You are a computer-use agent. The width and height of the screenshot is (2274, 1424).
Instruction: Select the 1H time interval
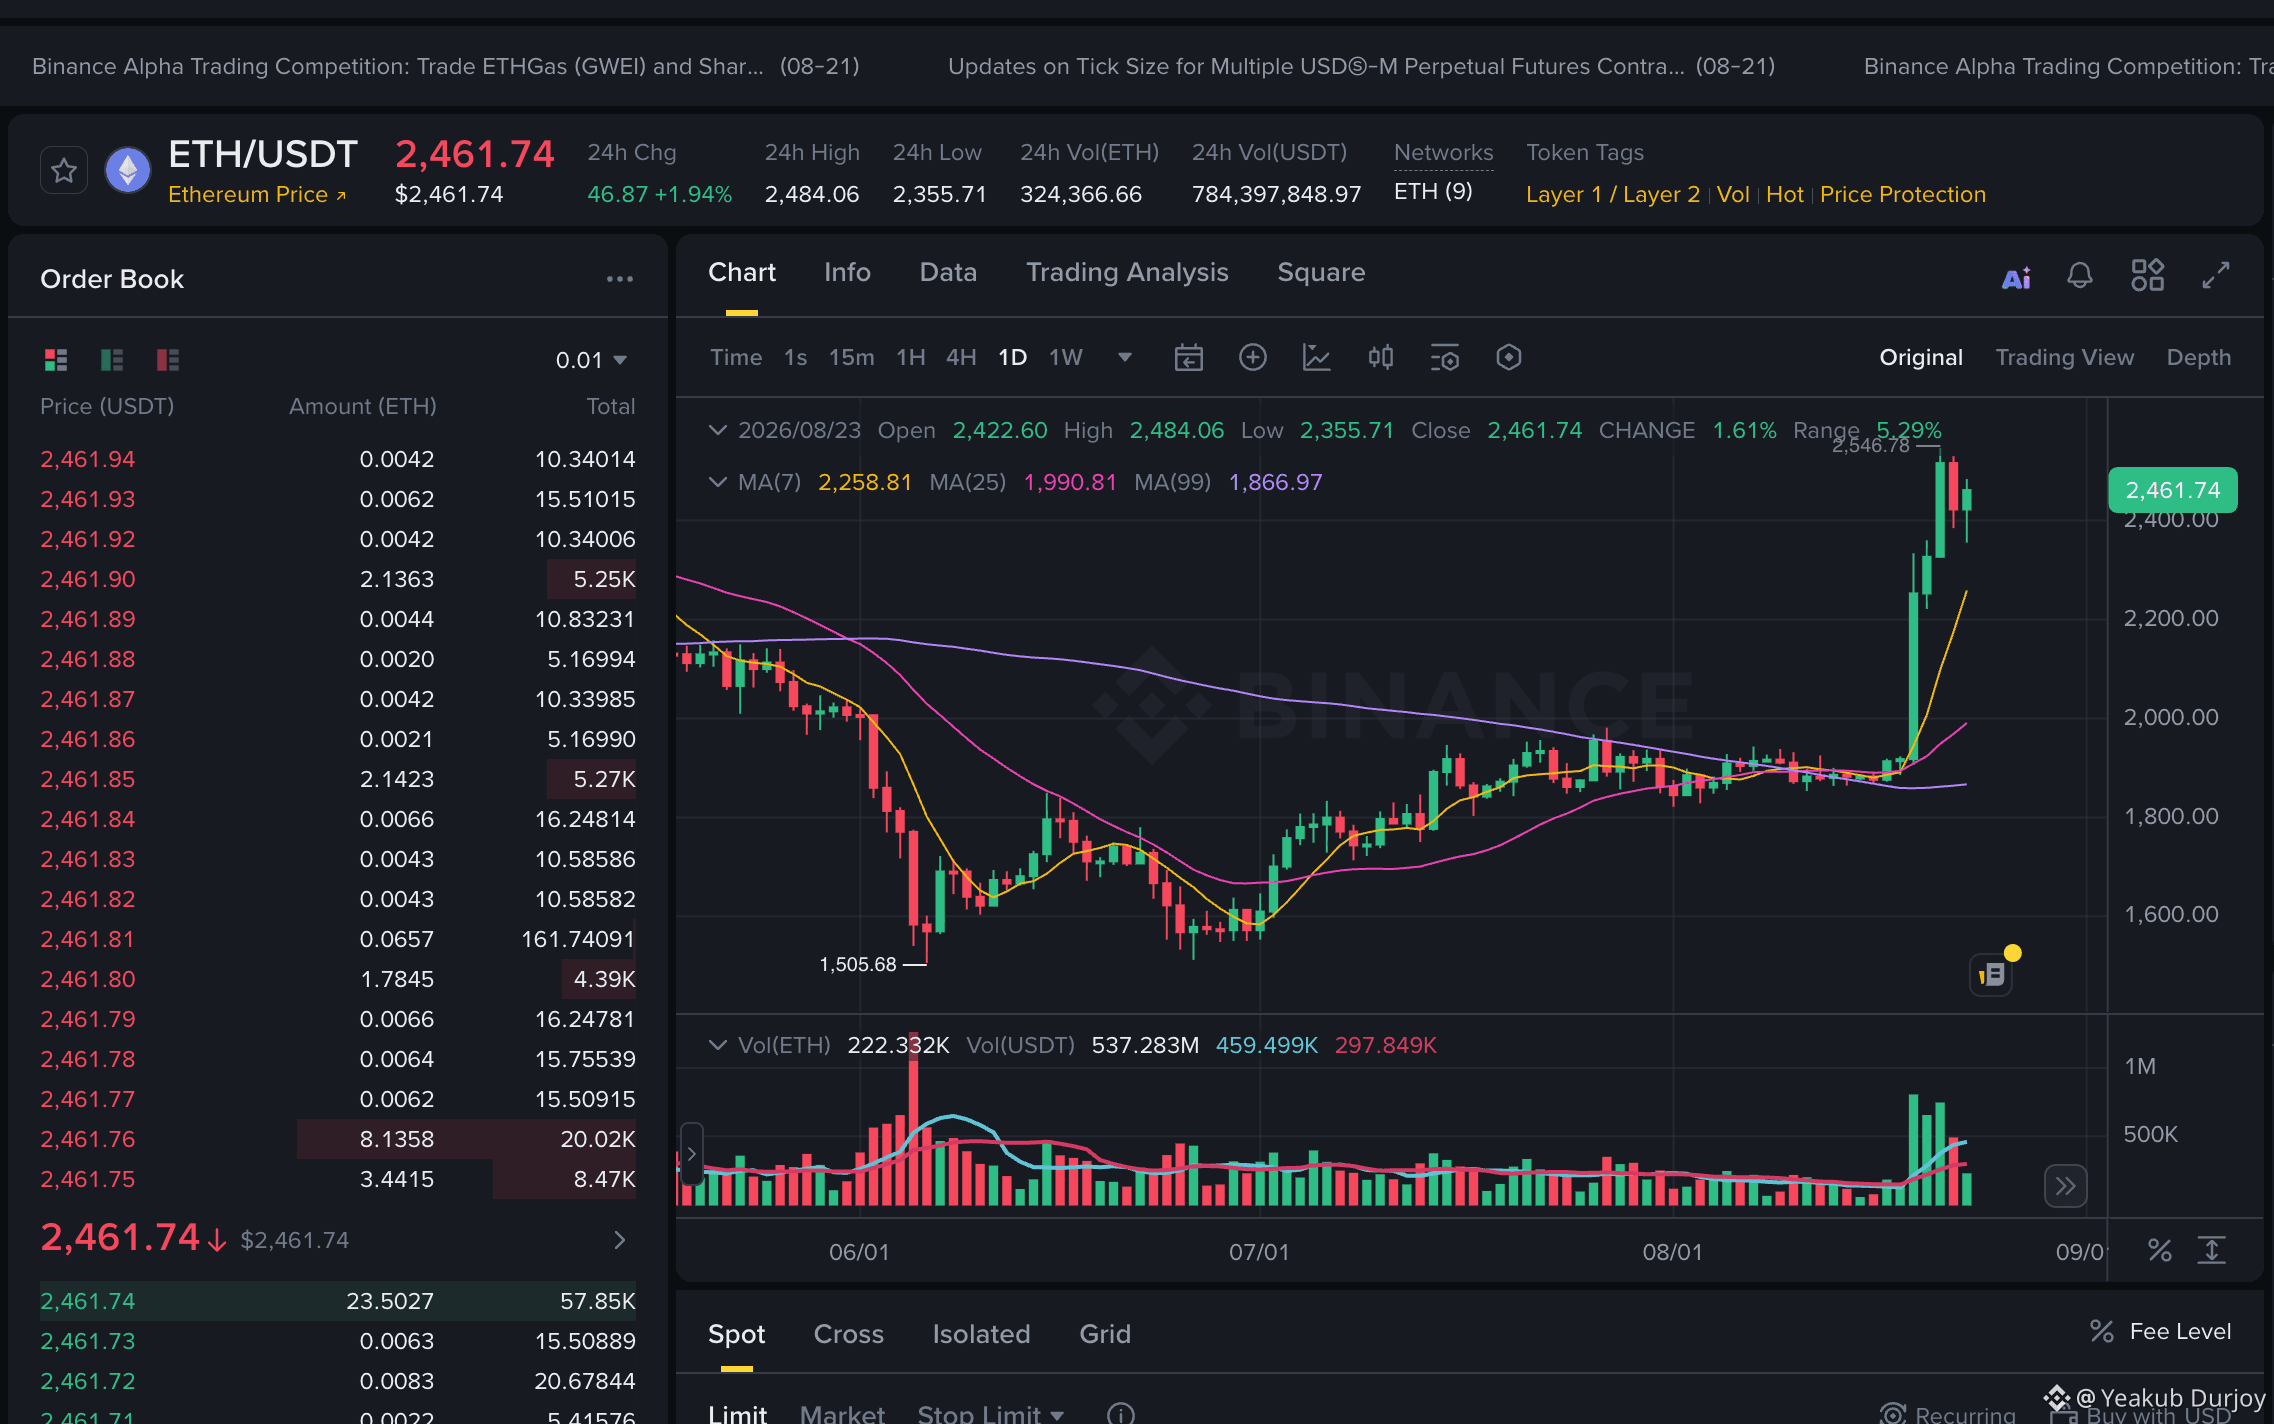[x=910, y=357]
